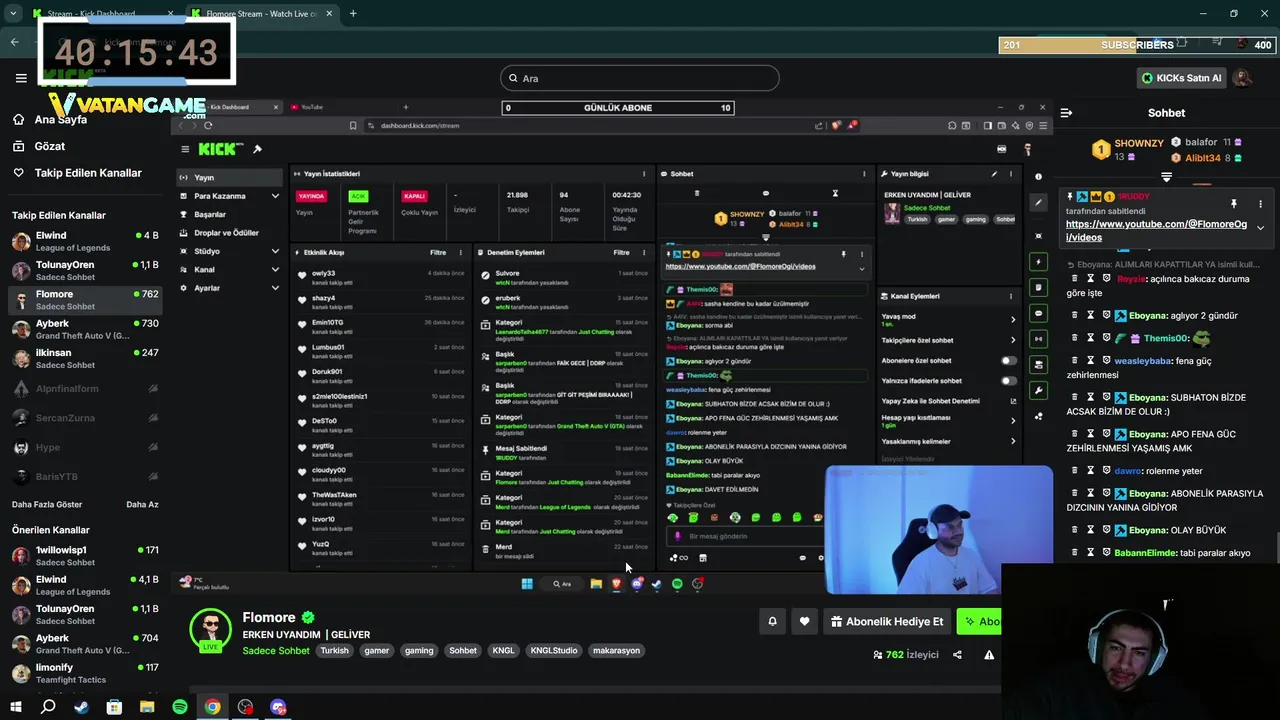1280x720 pixels.
Task: Click the Ara search field
Action: pos(640,78)
